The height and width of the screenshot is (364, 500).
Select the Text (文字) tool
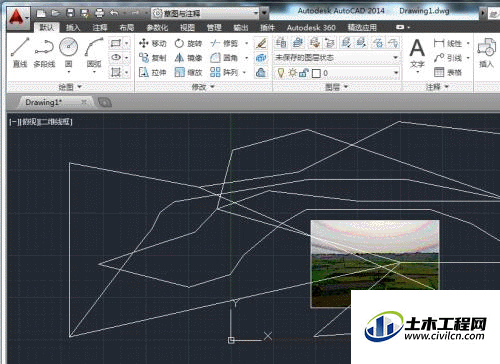click(417, 53)
